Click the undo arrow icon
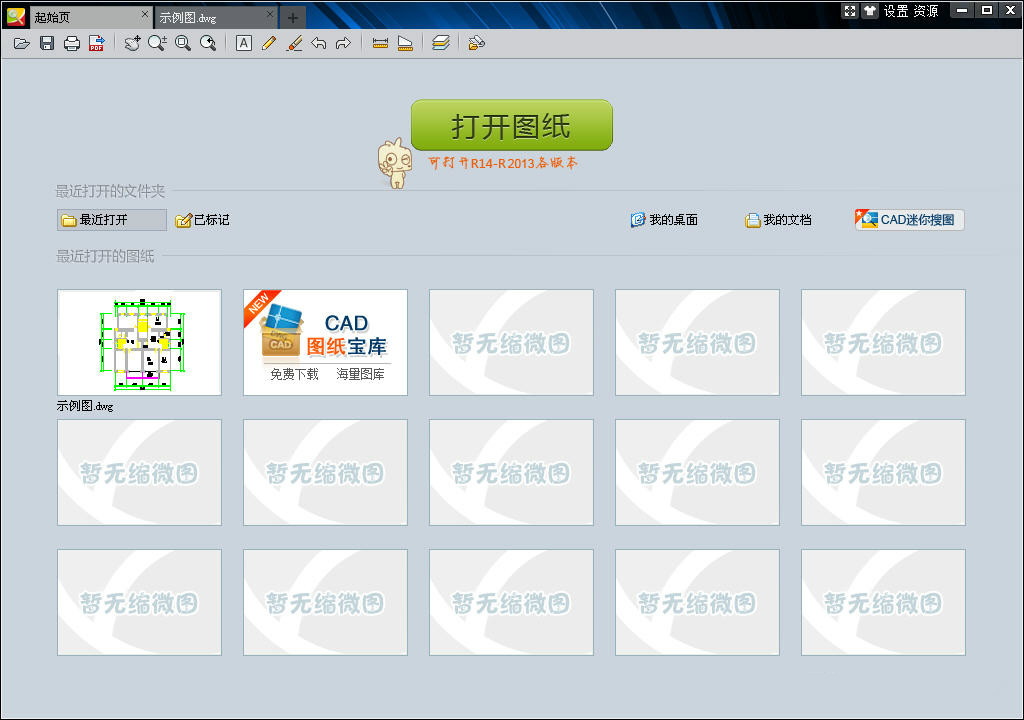 pos(318,43)
